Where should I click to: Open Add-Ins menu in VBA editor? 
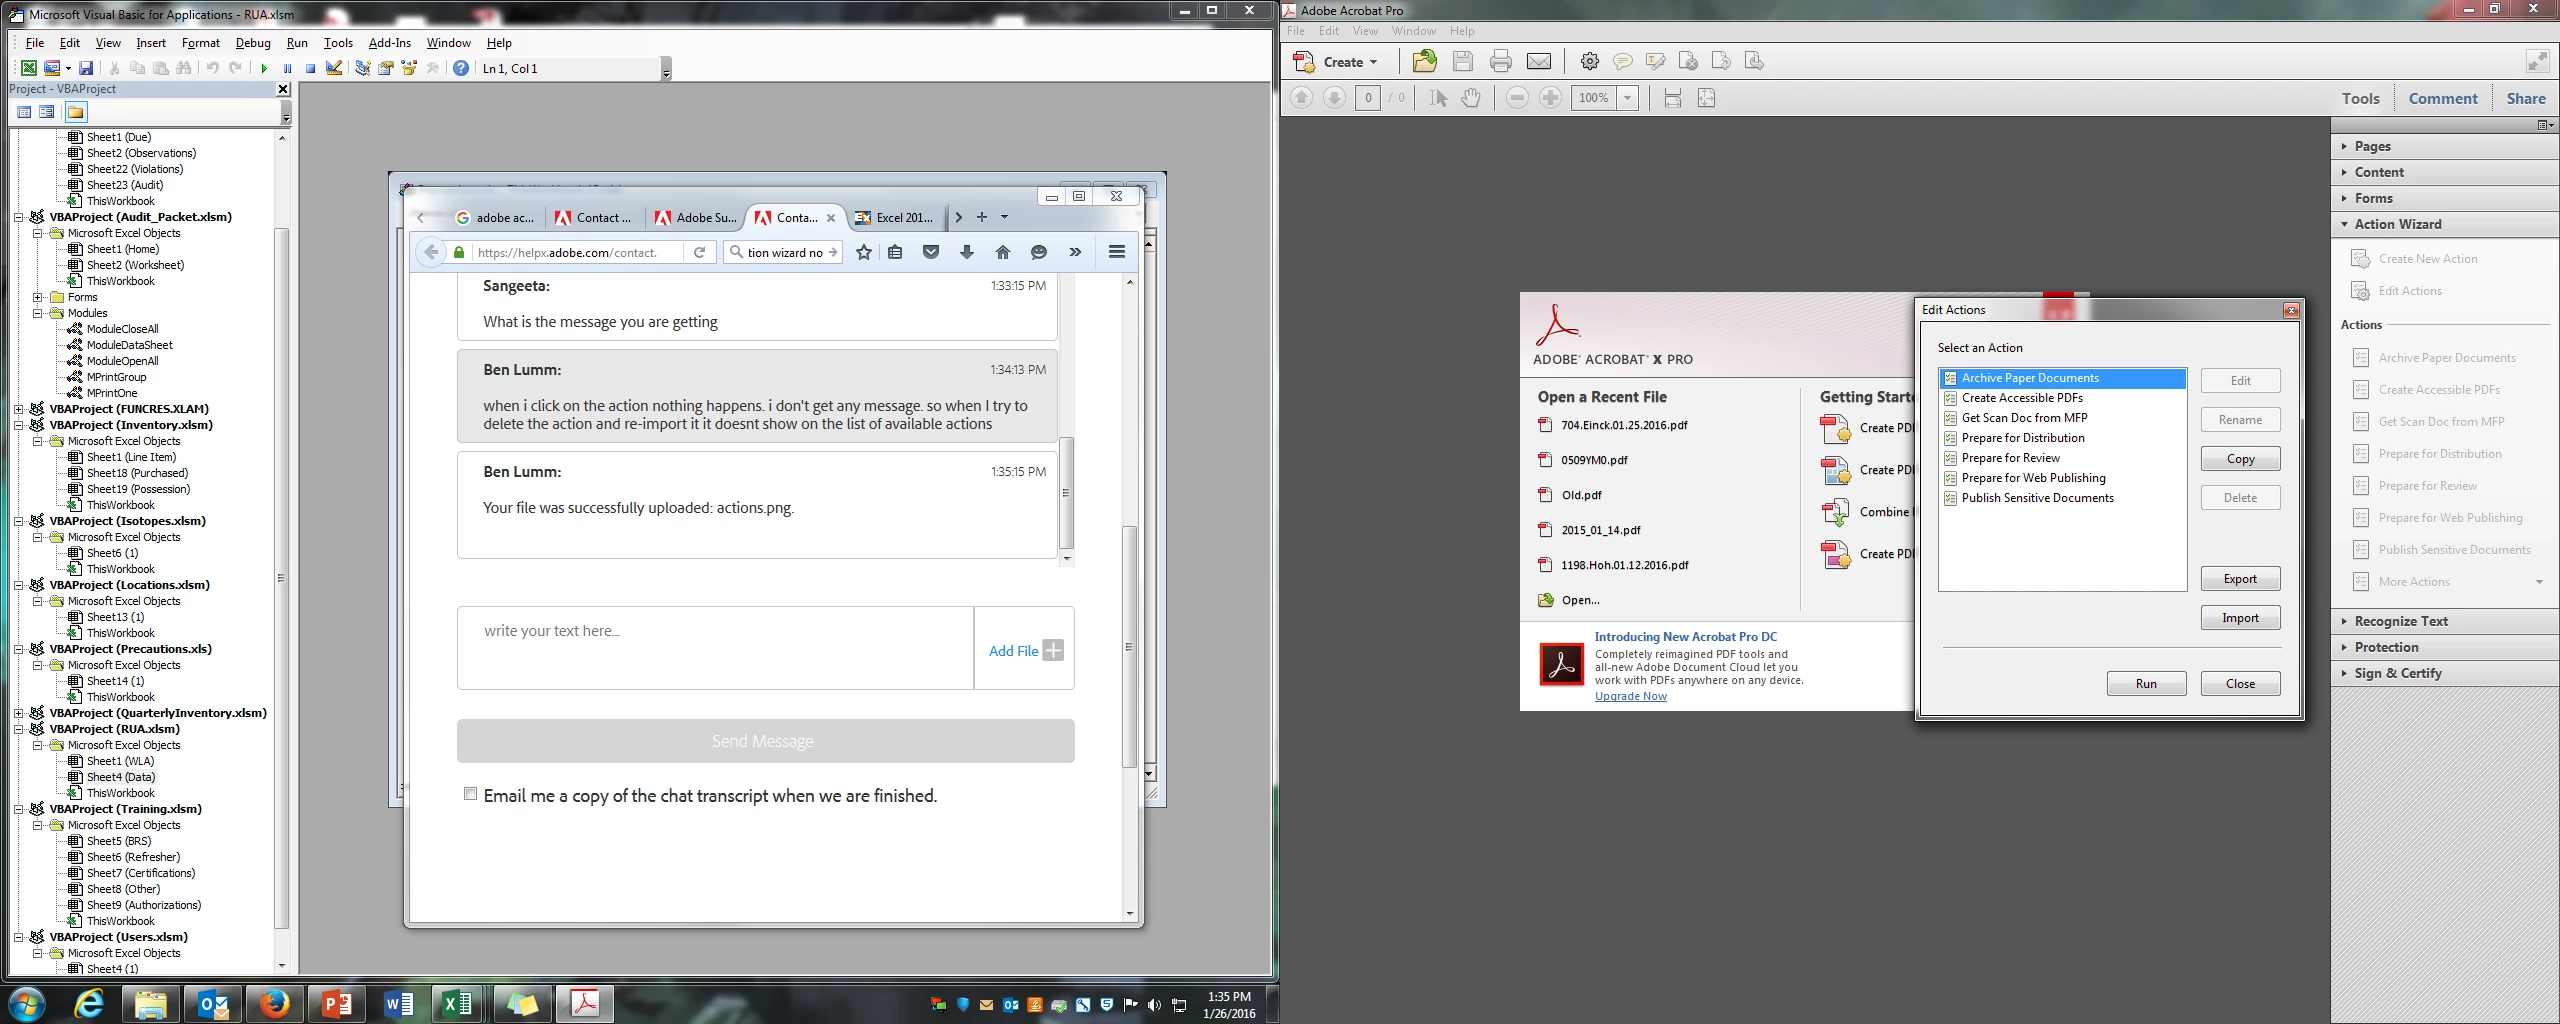[390, 43]
